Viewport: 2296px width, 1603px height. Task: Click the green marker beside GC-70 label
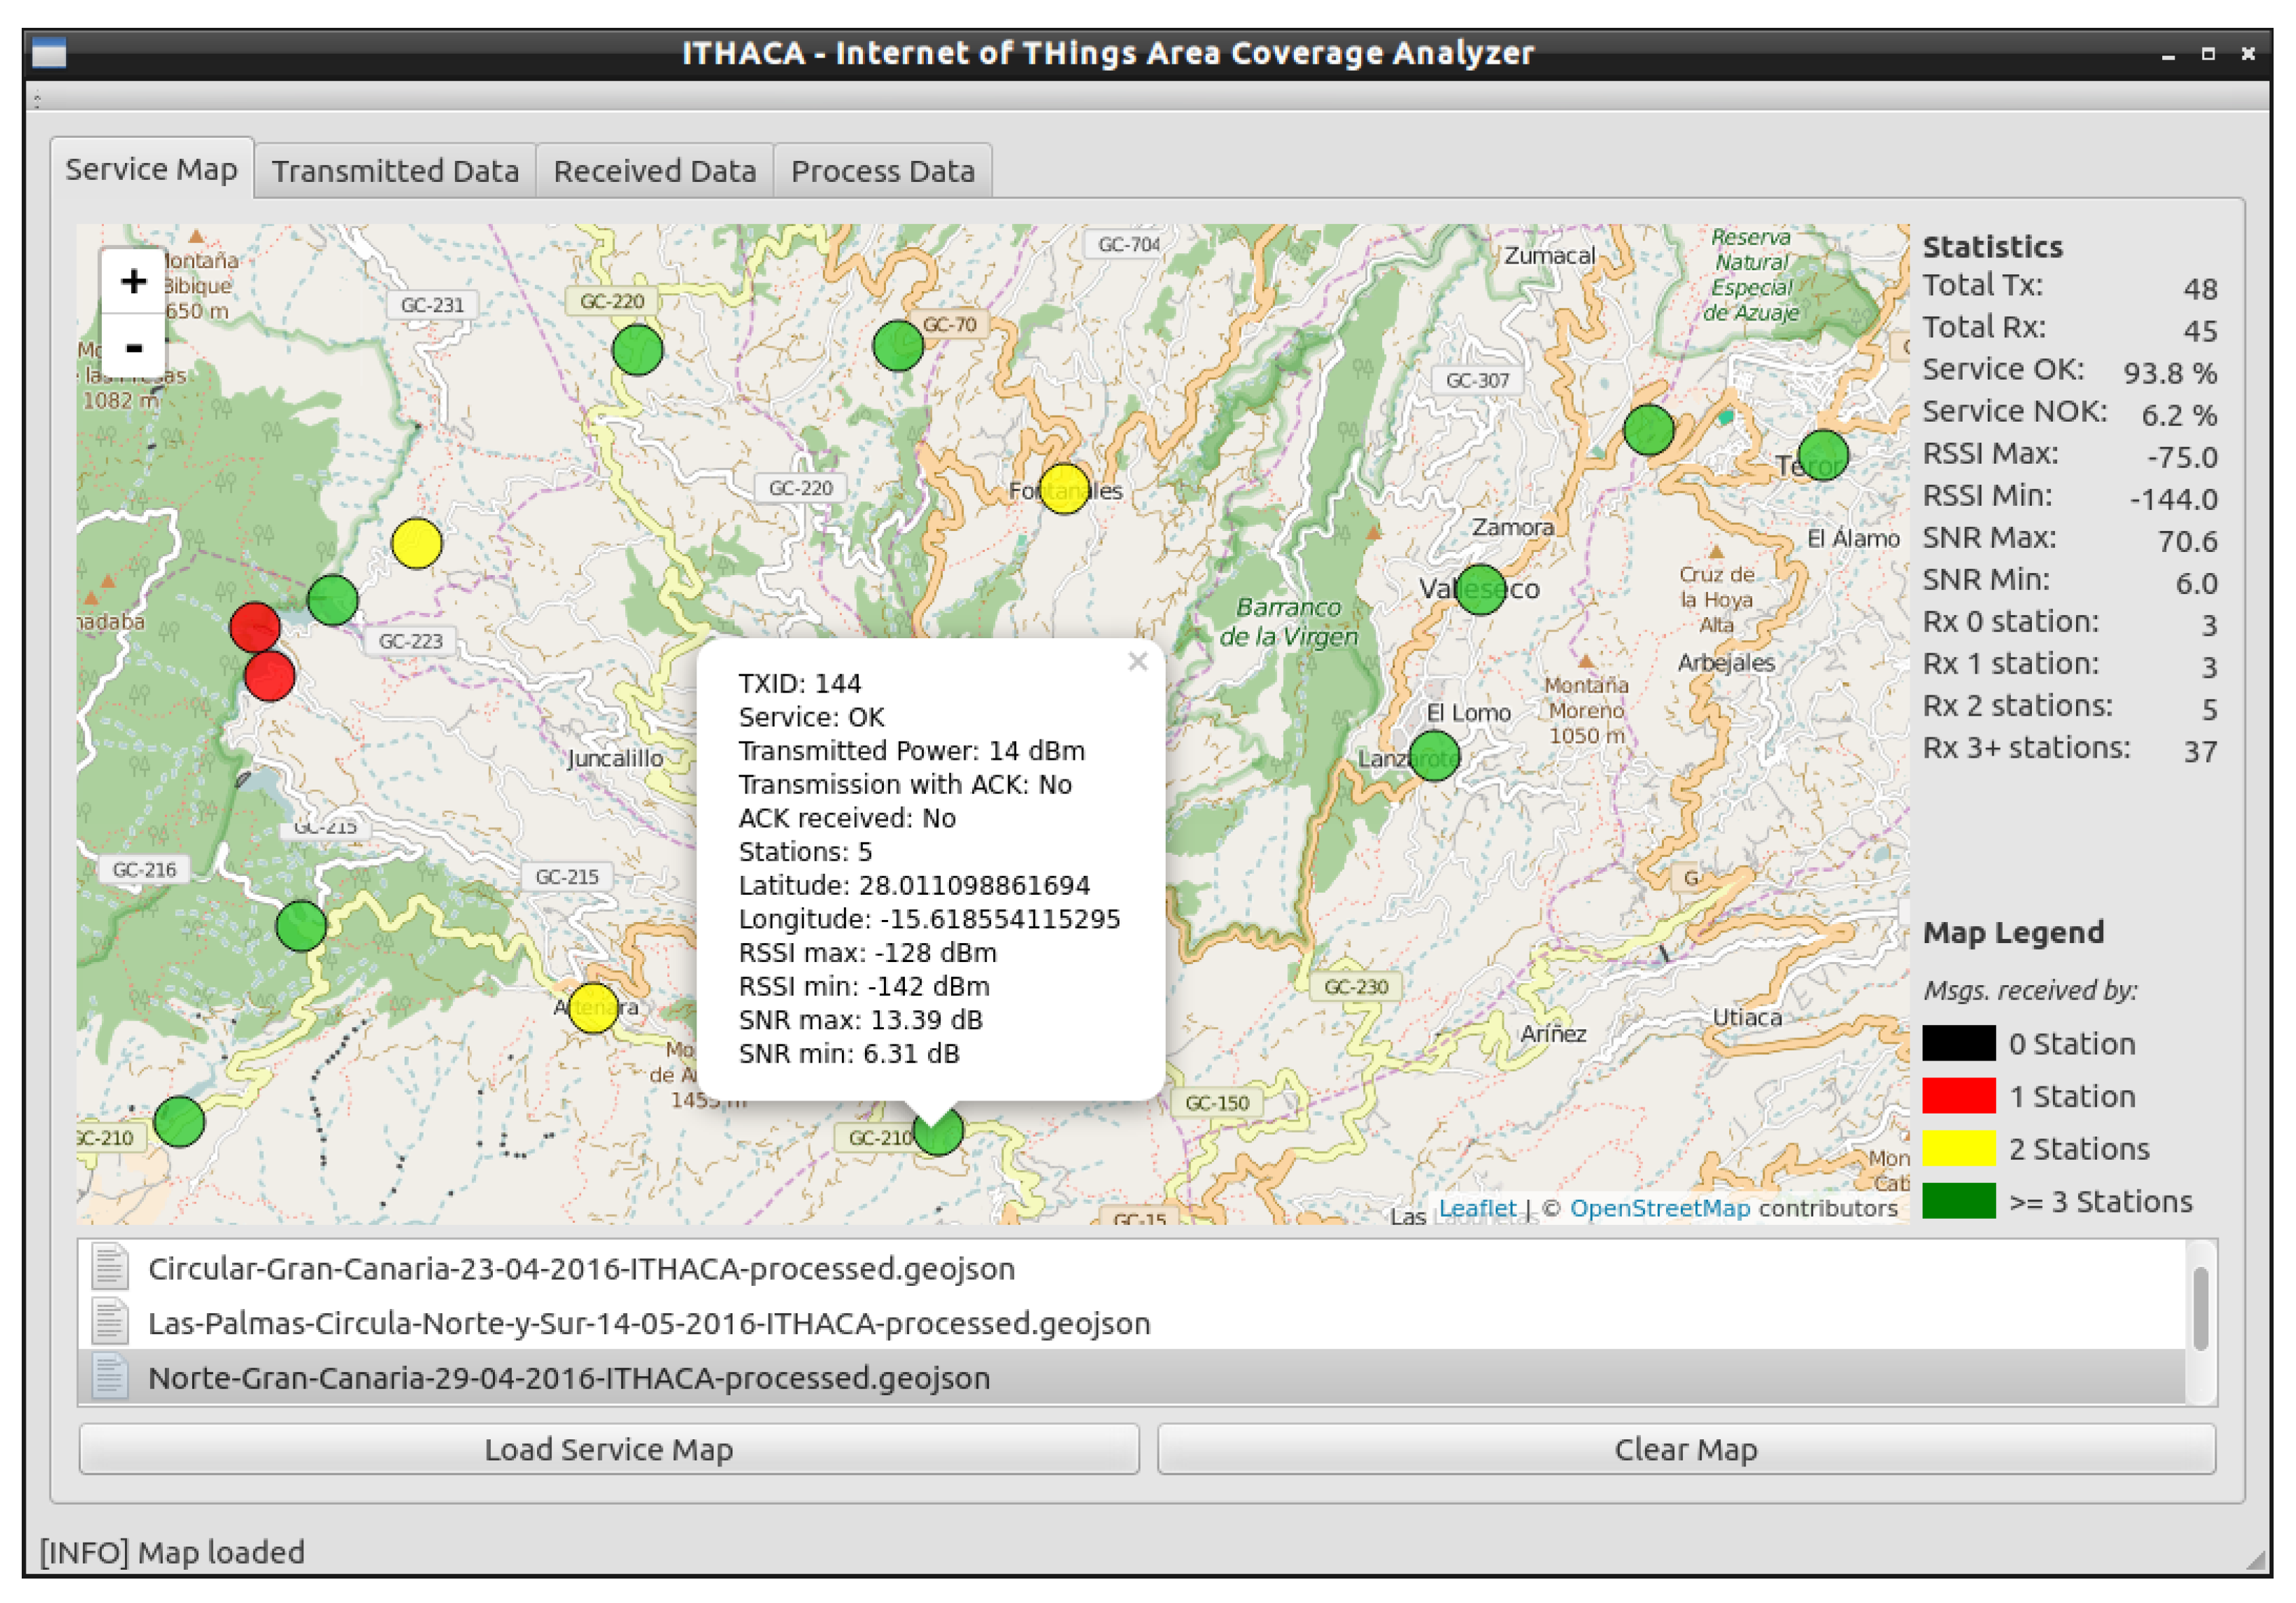coord(898,346)
